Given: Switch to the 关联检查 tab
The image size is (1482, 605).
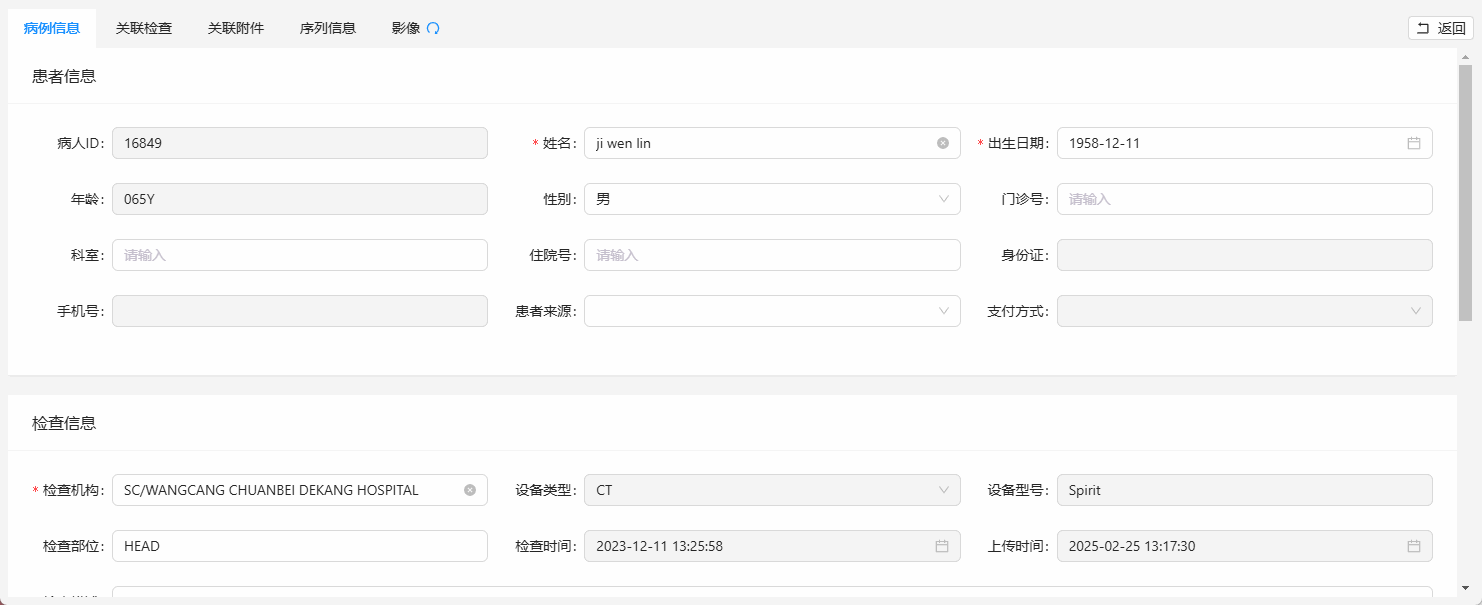Looking at the screenshot, I should click(x=144, y=28).
